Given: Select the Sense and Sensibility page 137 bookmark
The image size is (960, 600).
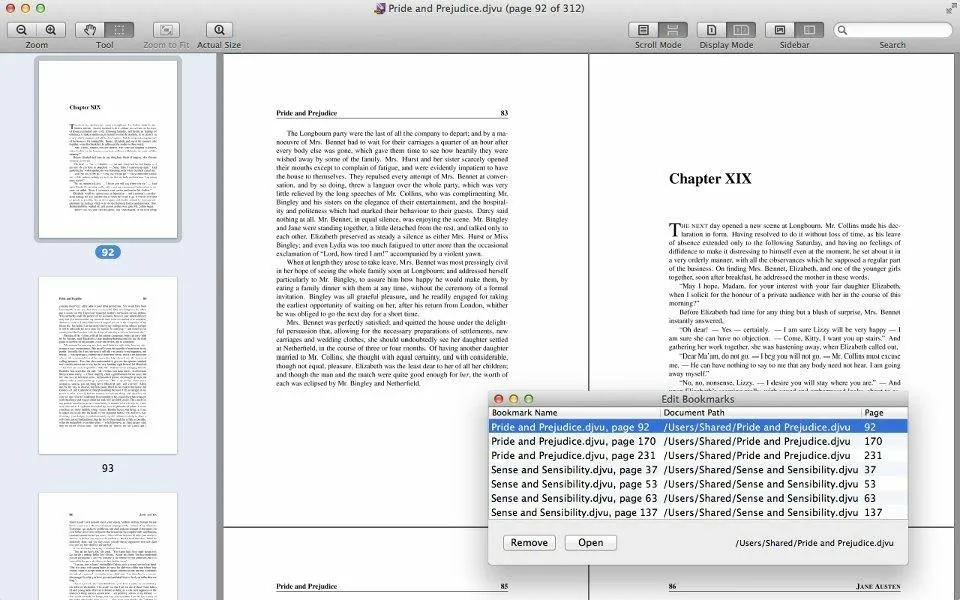Looking at the screenshot, I should tap(574, 512).
